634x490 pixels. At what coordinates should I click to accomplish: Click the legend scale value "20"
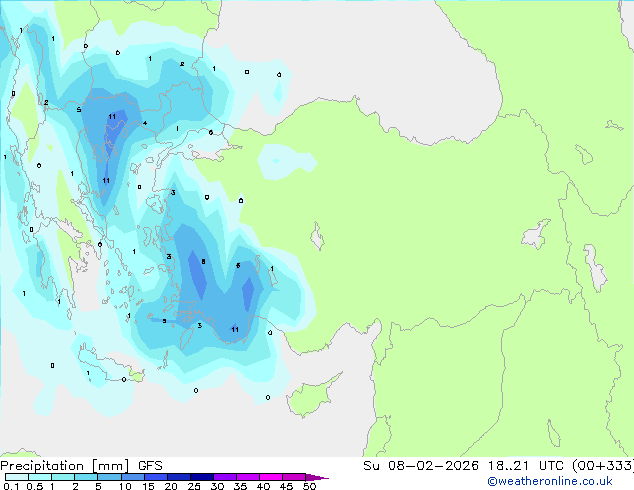(x=171, y=486)
